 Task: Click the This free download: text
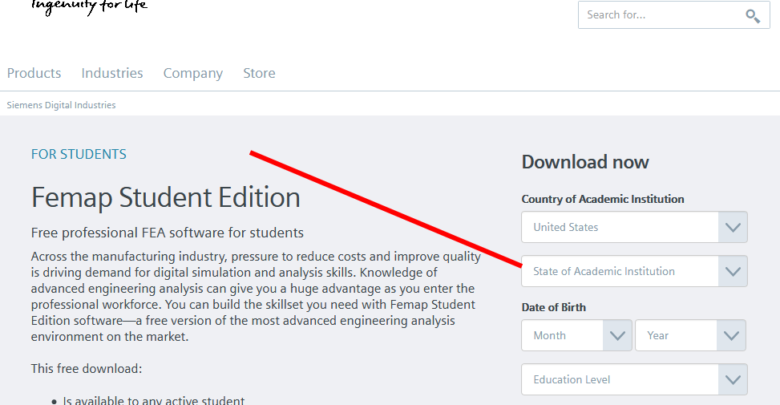[87, 369]
